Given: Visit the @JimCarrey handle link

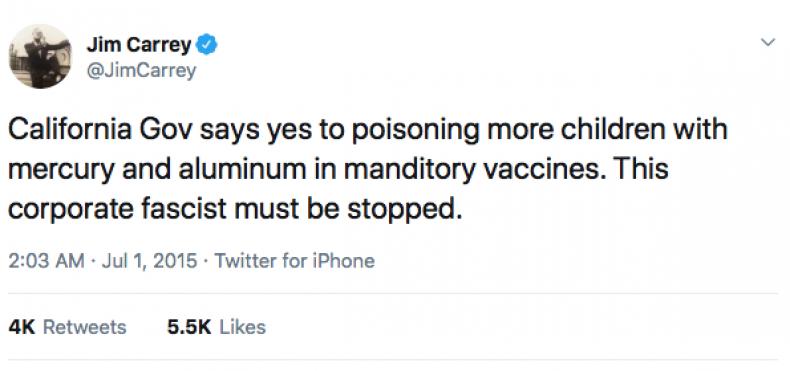Looking at the screenshot, I should pyautogui.click(x=141, y=70).
